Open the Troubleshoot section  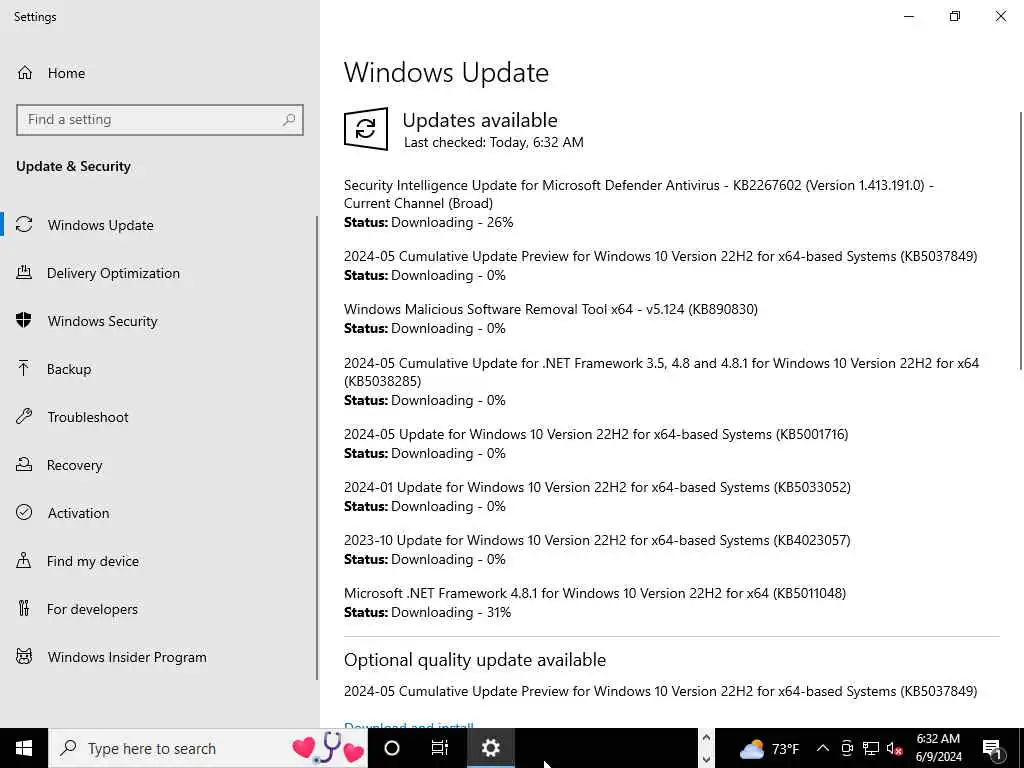pyautogui.click(x=160, y=417)
